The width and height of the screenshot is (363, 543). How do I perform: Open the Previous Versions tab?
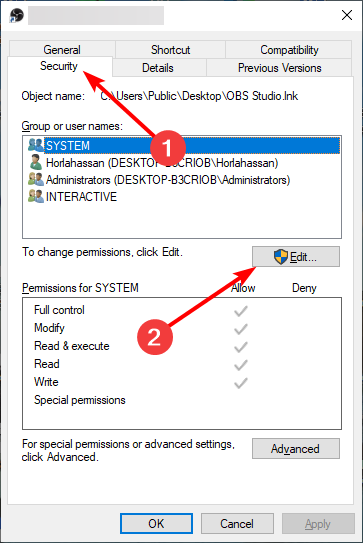click(x=280, y=68)
